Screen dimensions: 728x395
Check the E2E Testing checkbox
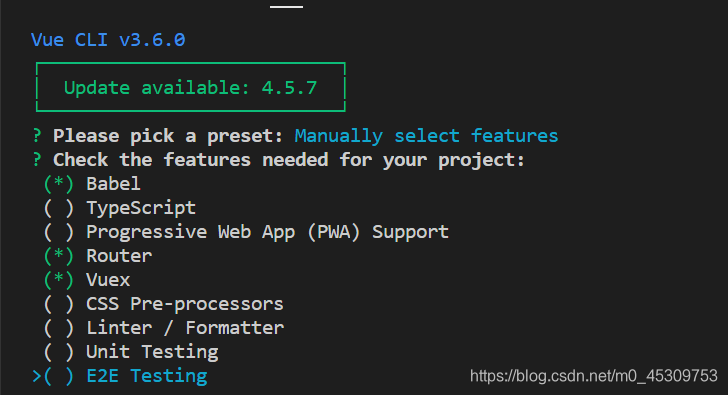point(59,376)
